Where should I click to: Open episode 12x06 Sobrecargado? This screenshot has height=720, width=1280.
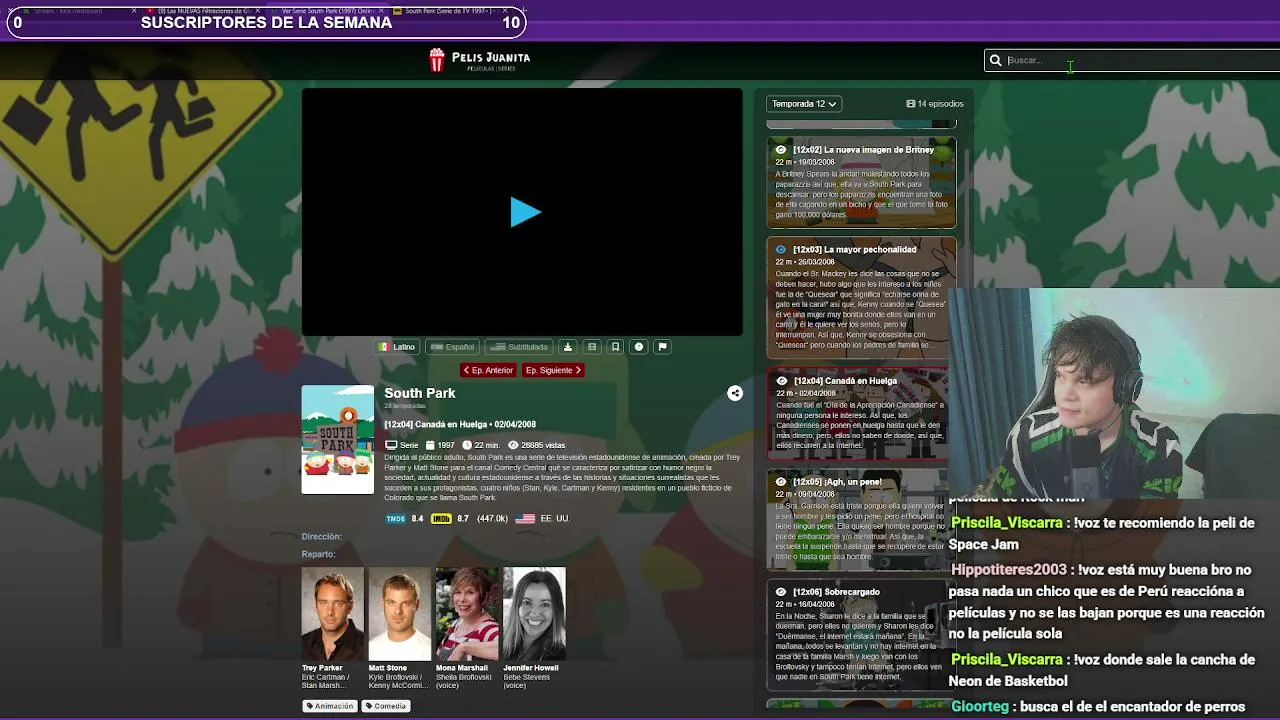[x=861, y=635]
